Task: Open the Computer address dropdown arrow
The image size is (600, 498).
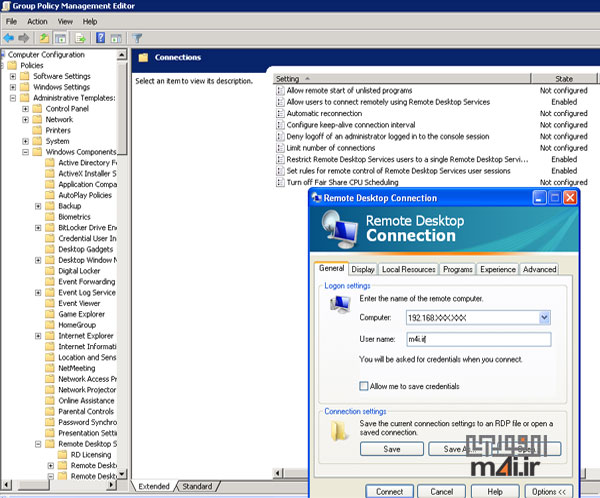Action: (545, 317)
